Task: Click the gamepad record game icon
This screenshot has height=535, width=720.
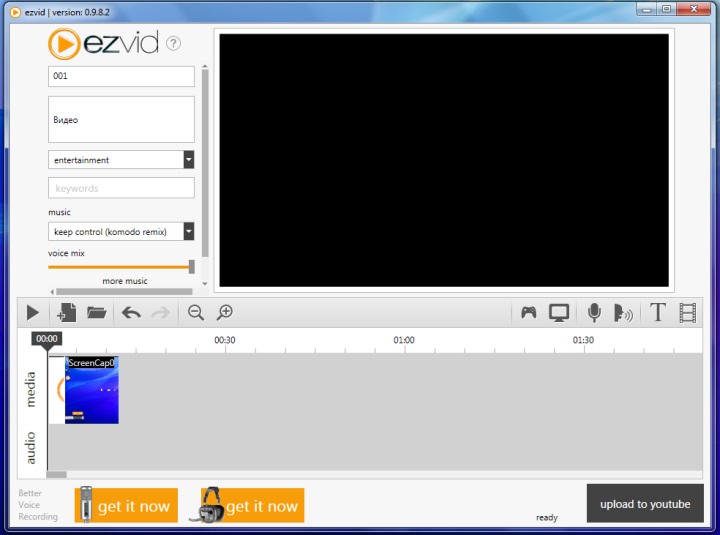Action: pyautogui.click(x=529, y=313)
